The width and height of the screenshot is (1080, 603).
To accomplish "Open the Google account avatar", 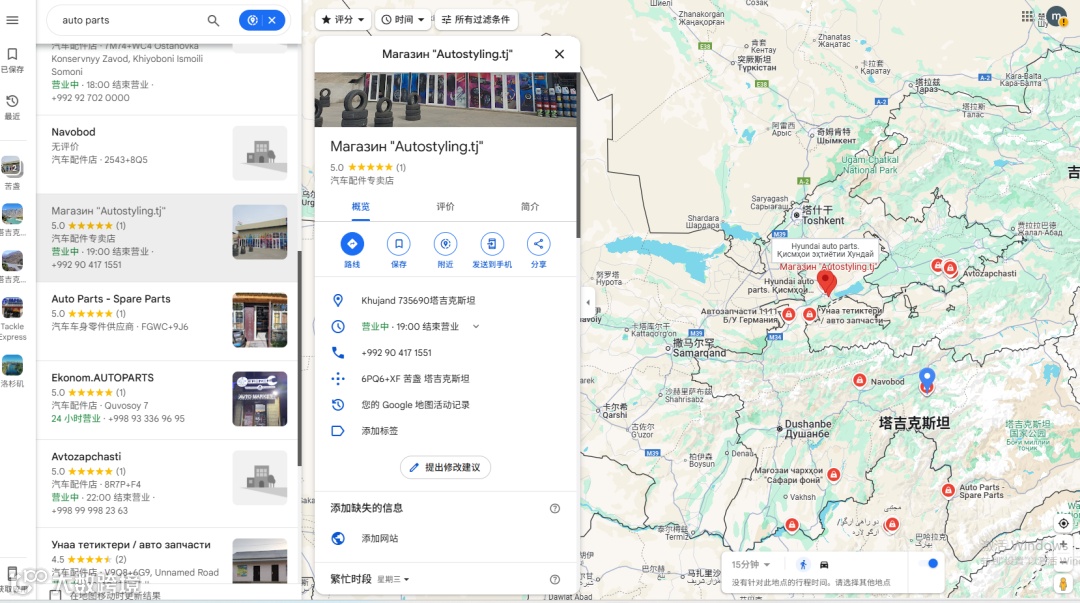I will click(1056, 17).
